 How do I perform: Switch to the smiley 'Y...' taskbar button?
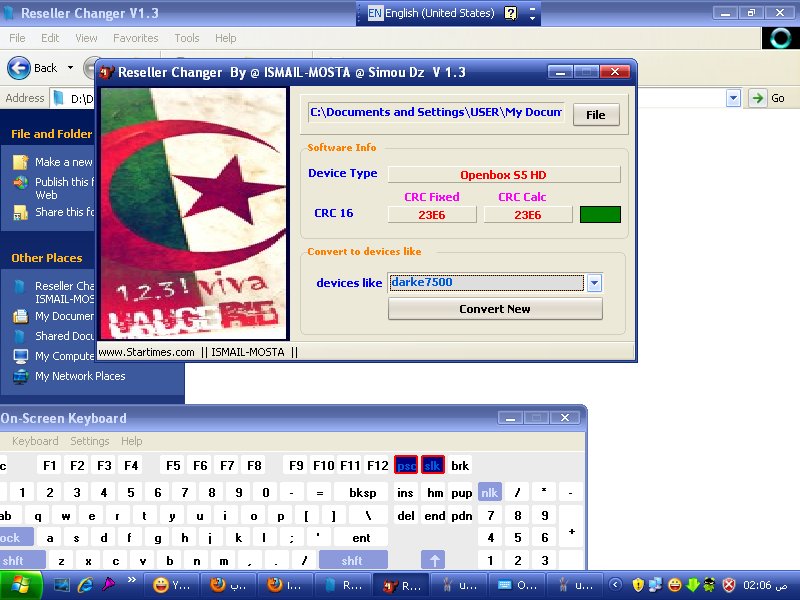tap(172, 585)
